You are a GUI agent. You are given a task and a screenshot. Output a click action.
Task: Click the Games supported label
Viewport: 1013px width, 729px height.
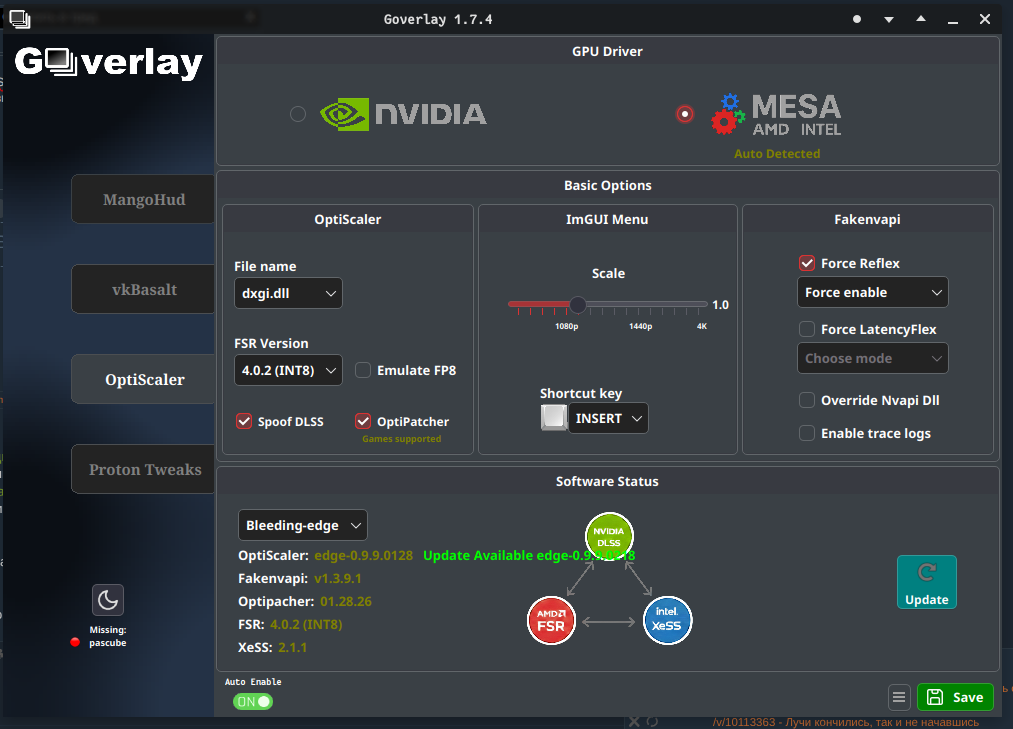401,439
